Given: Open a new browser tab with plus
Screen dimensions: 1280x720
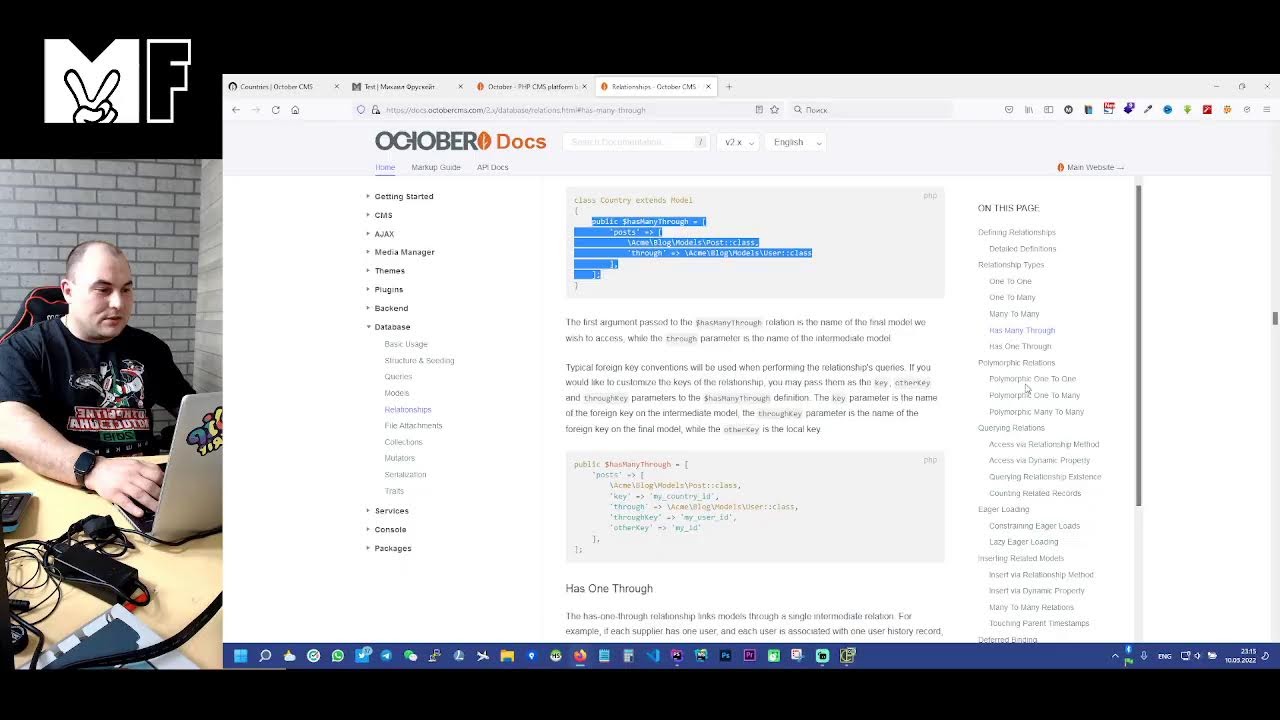Looking at the screenshot, I should (x=729, y=87).
